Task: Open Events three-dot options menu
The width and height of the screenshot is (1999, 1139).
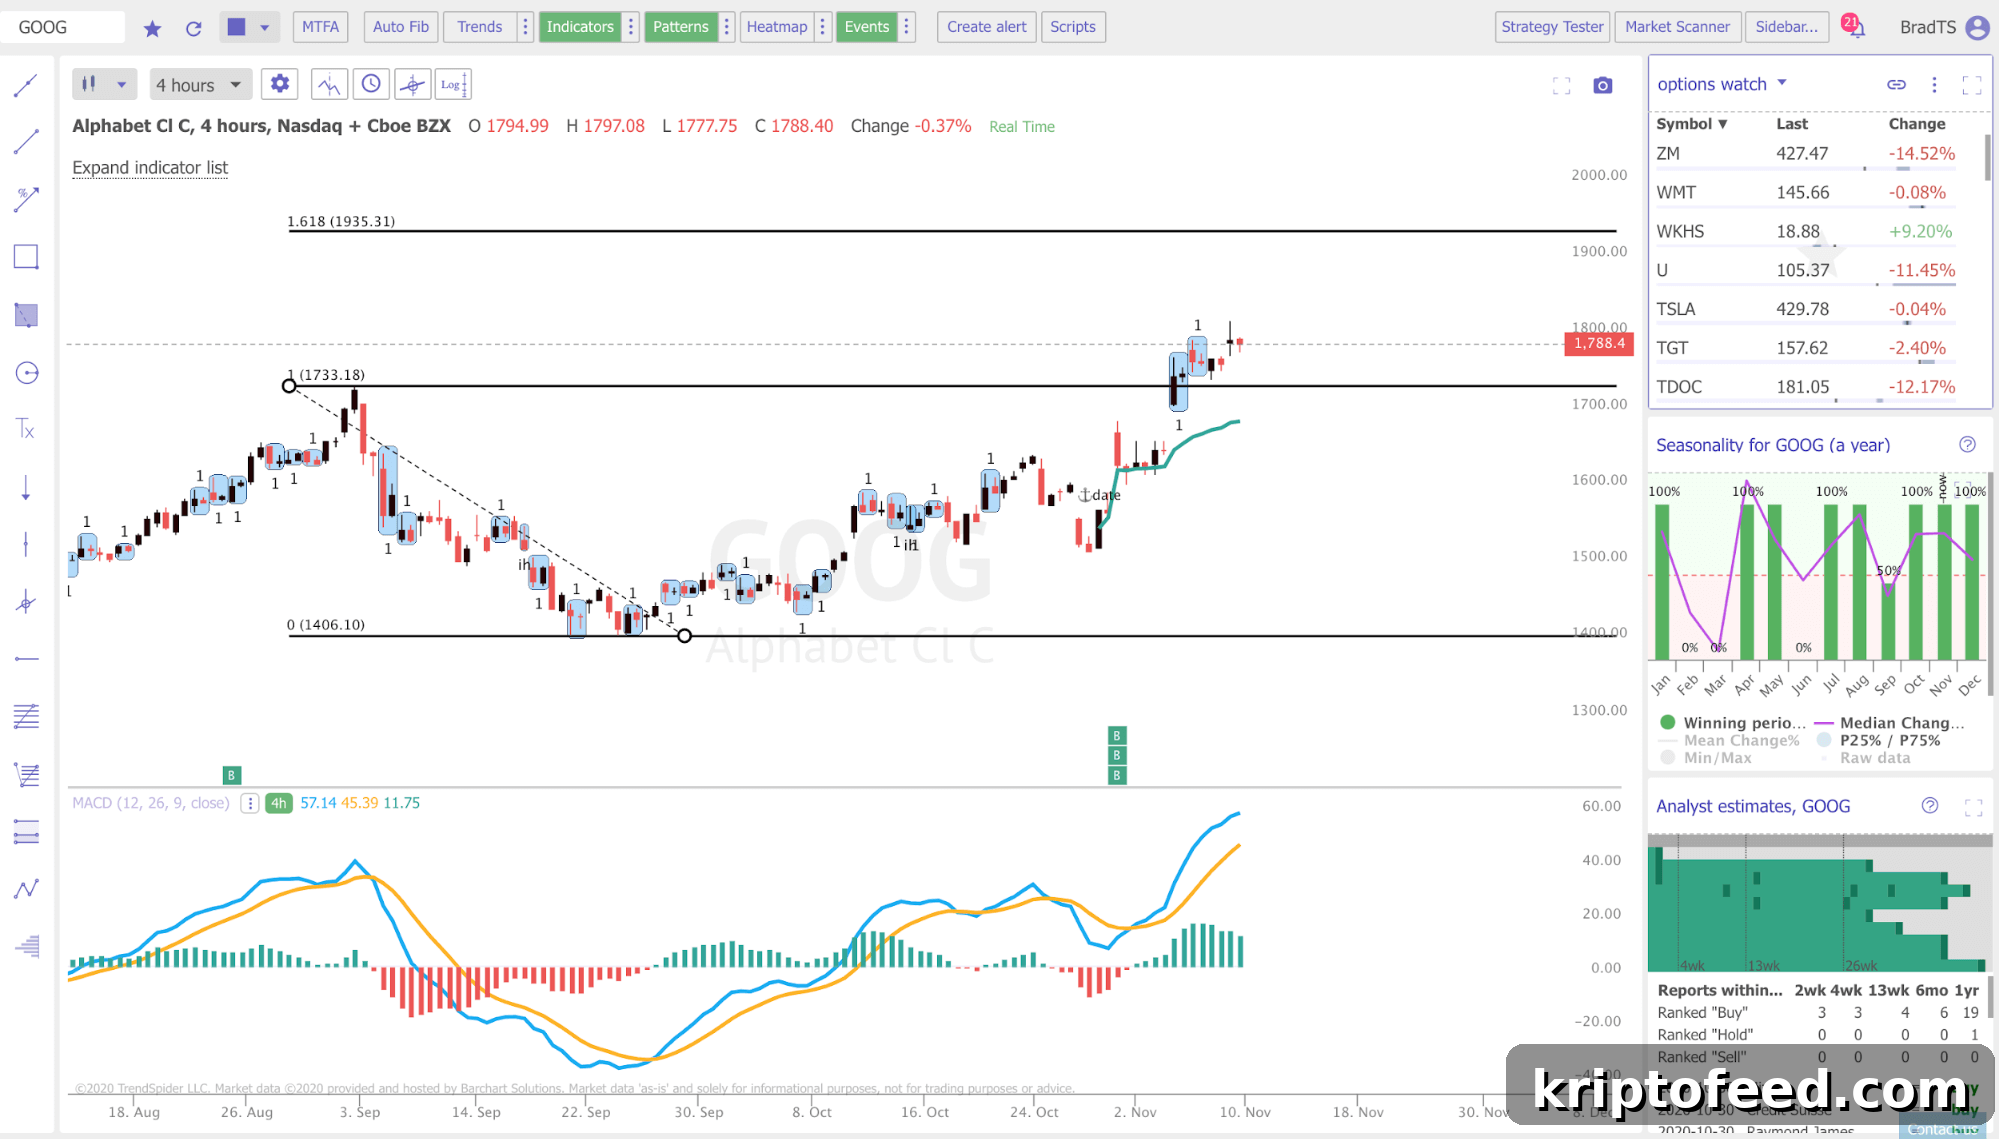Action: (x=907, y=27)
